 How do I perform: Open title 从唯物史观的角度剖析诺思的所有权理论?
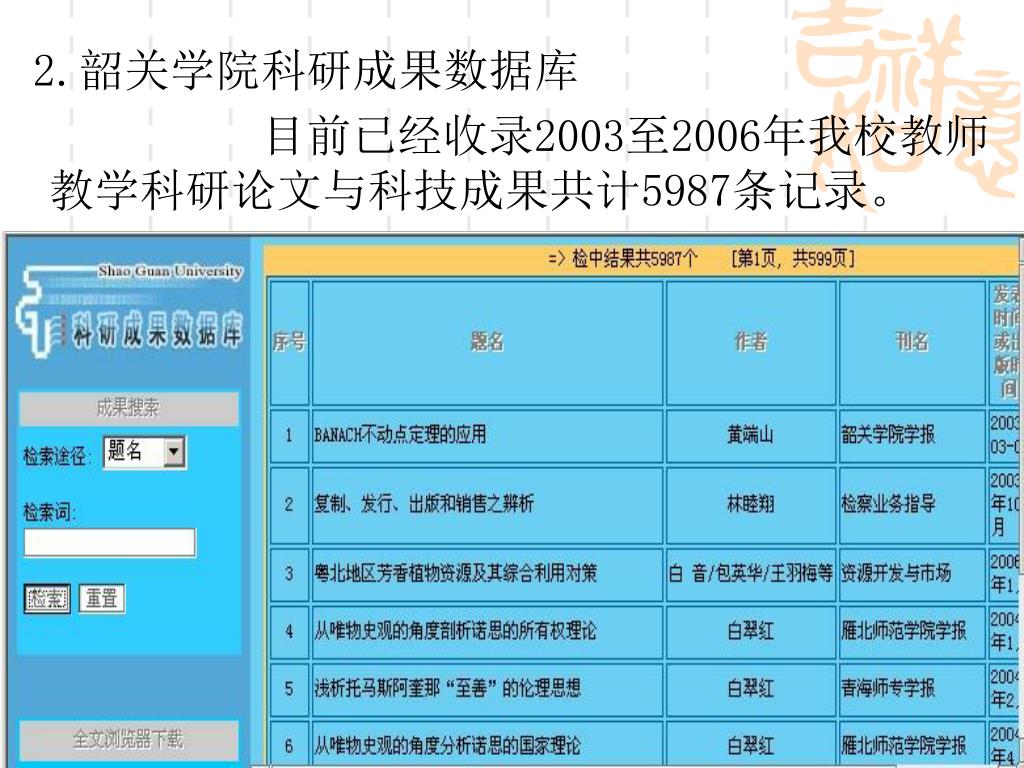point(455,631)
